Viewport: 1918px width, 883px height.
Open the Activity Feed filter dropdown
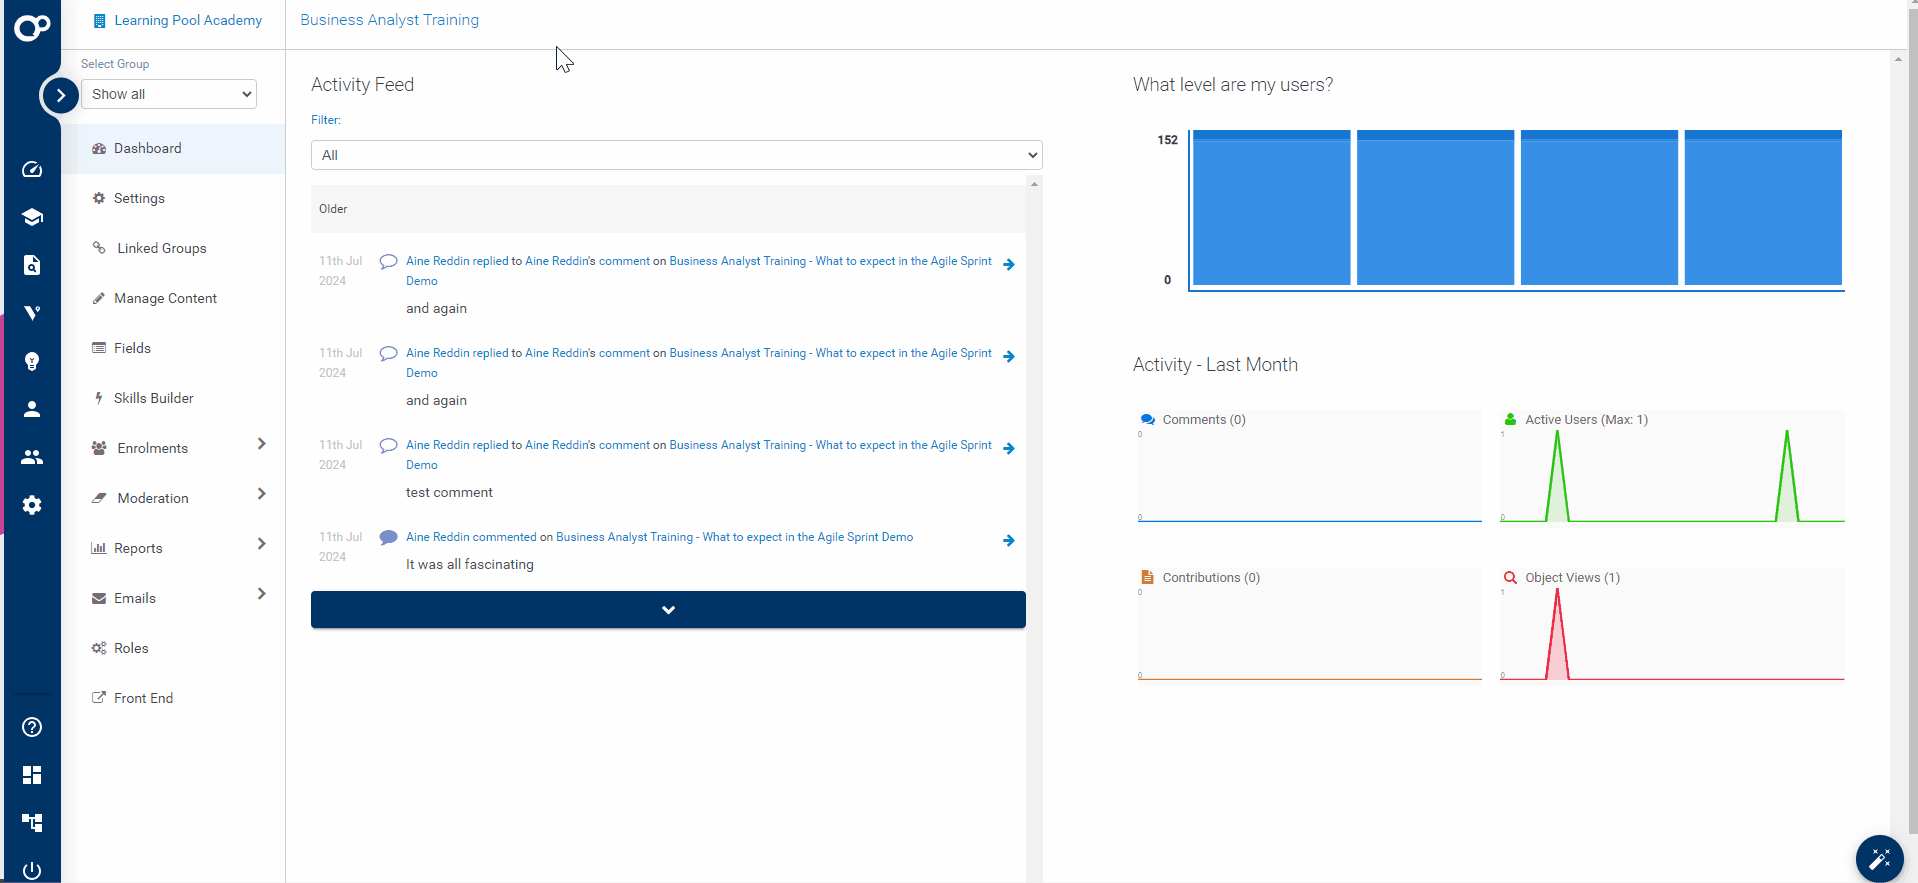676,155
